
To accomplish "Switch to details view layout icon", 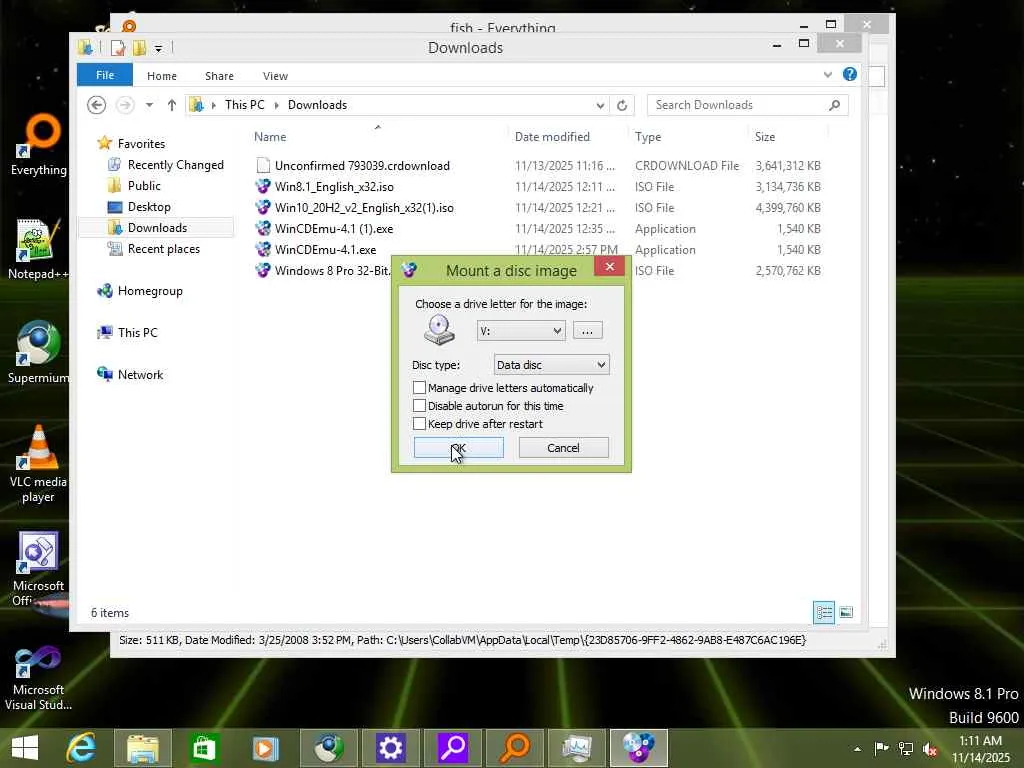I will point(824,612).
